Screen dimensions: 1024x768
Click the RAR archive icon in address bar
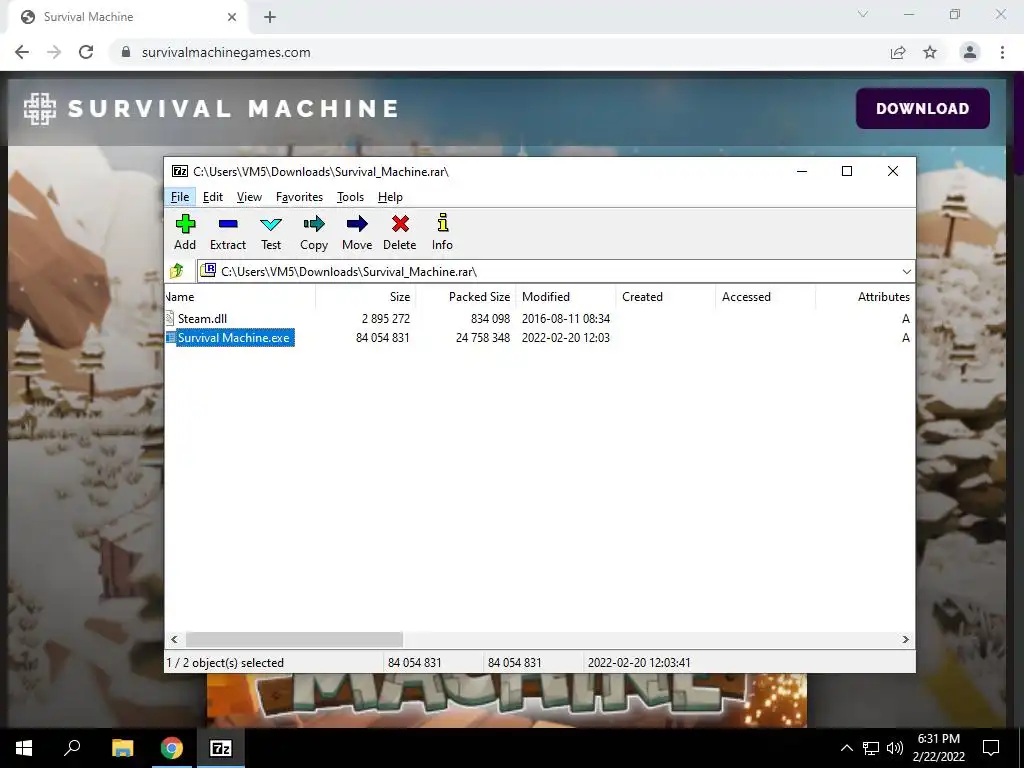[x=208, y=270]
